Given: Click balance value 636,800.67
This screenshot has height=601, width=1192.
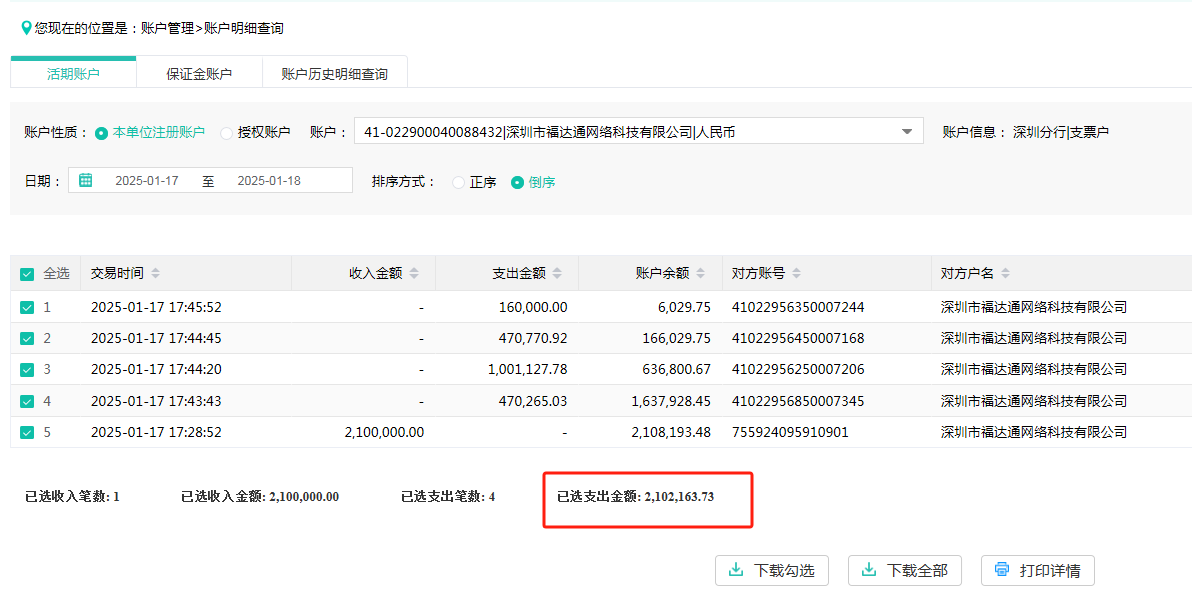Looking at the screenshot, I should pyautogui.click(x=677, y=369).
